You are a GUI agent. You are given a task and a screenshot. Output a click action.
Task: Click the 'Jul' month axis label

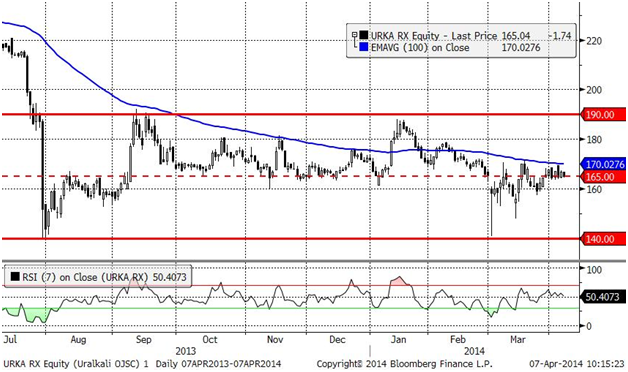(10, 340)
